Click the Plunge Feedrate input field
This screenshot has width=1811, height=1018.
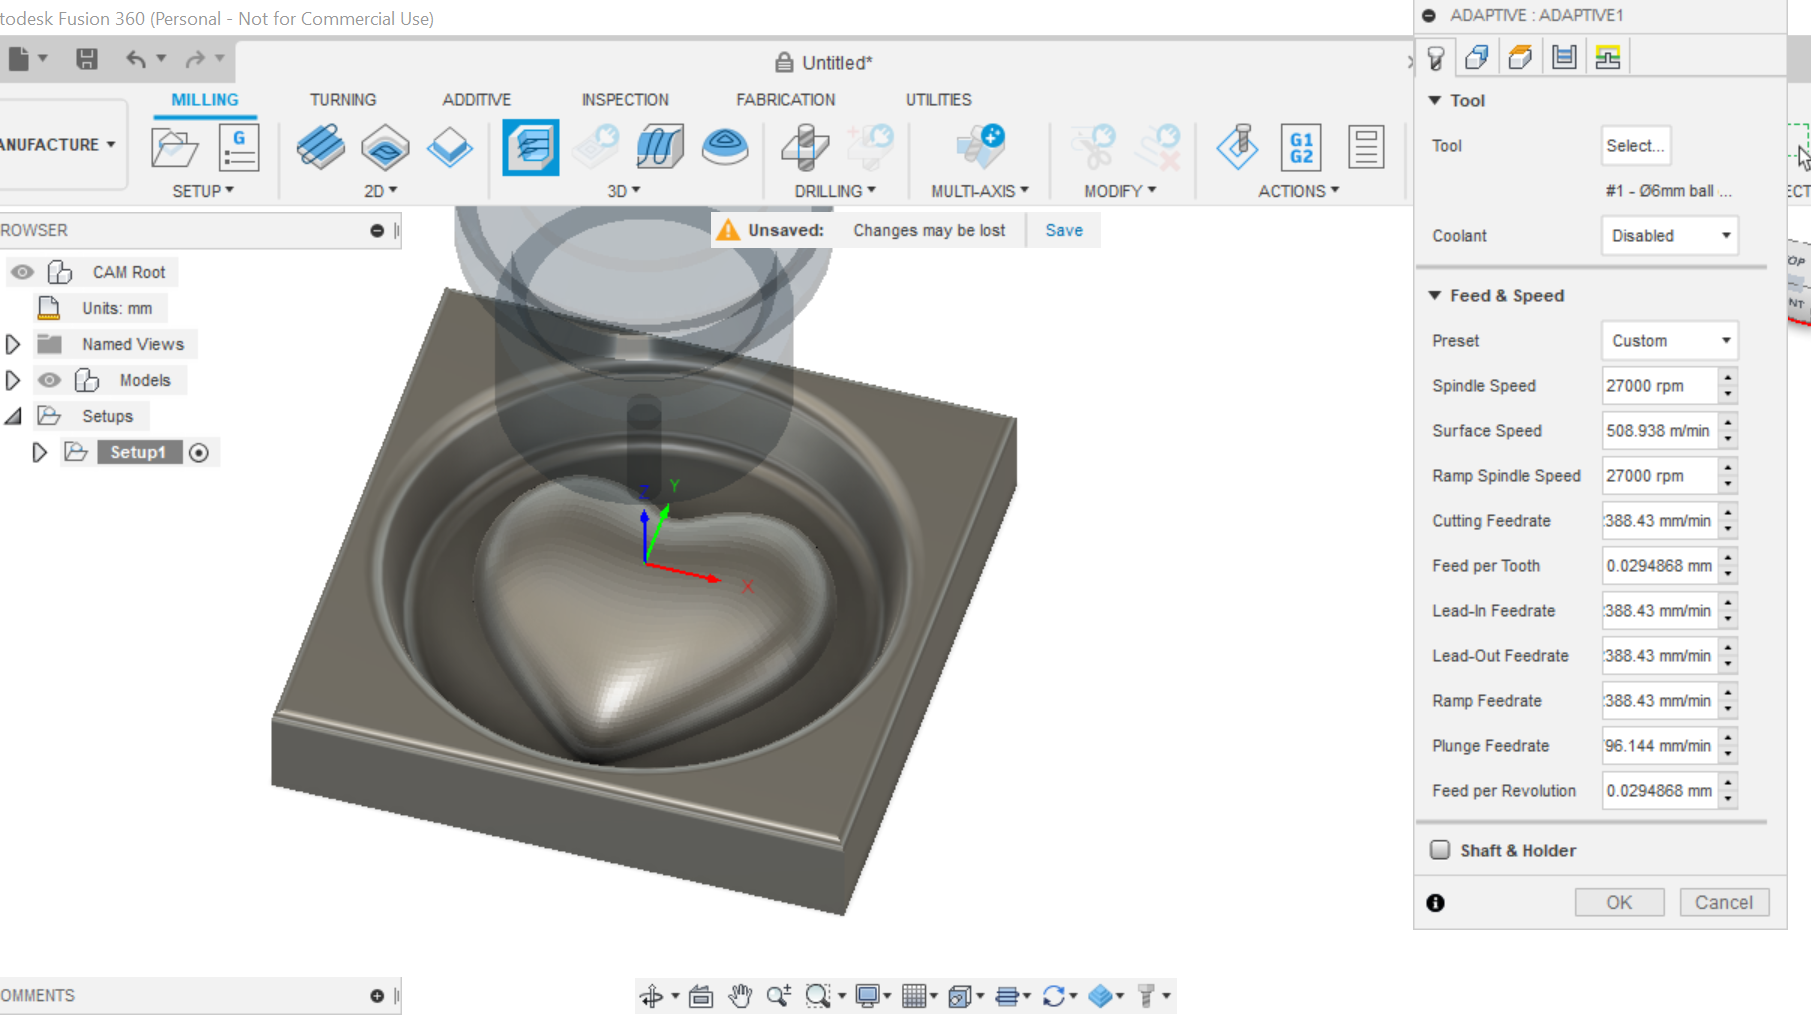[1659, 746]
